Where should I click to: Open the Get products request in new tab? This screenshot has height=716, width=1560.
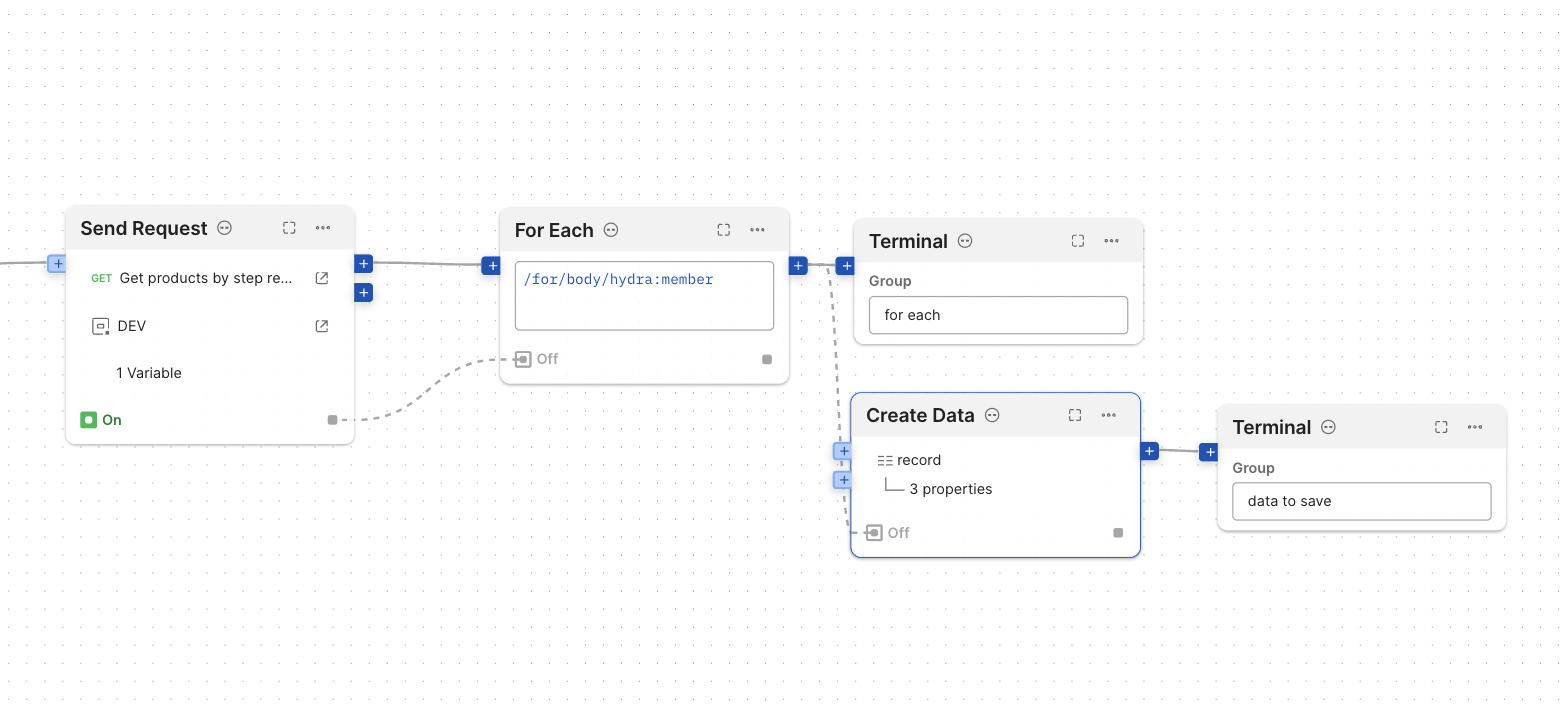(x=321, y=278)
